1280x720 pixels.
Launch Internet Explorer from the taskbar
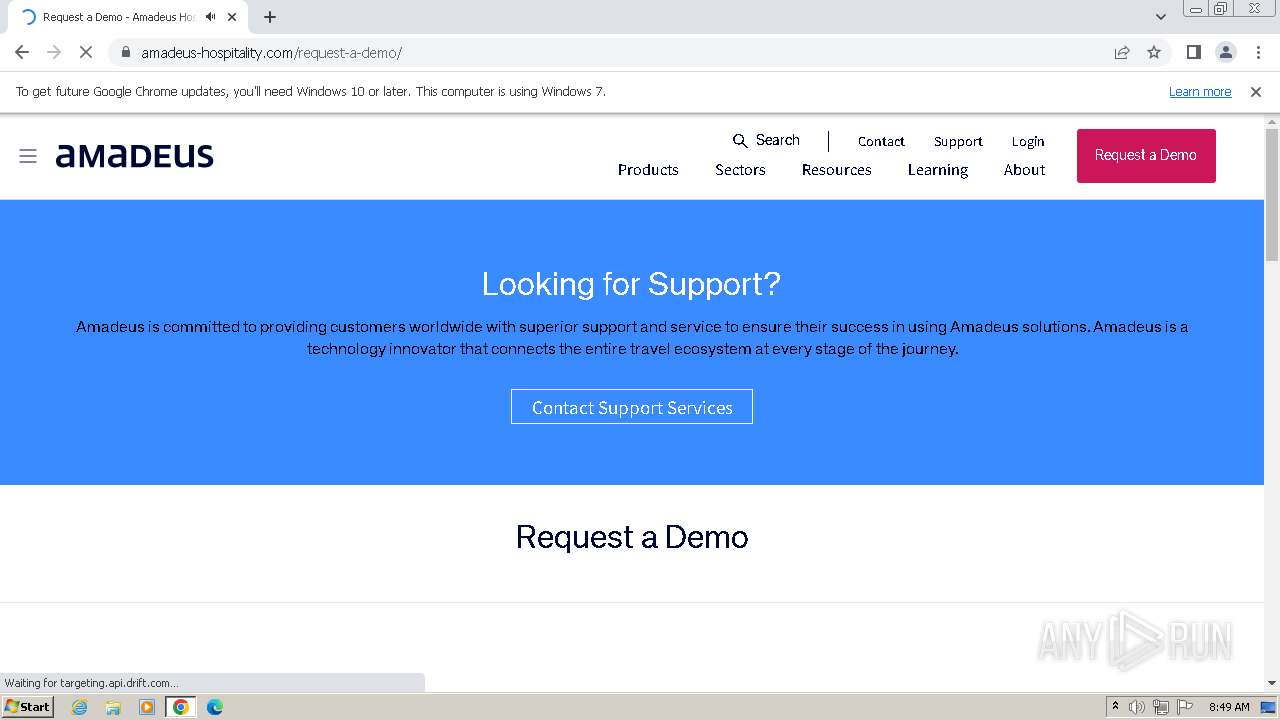coord(80,707)
